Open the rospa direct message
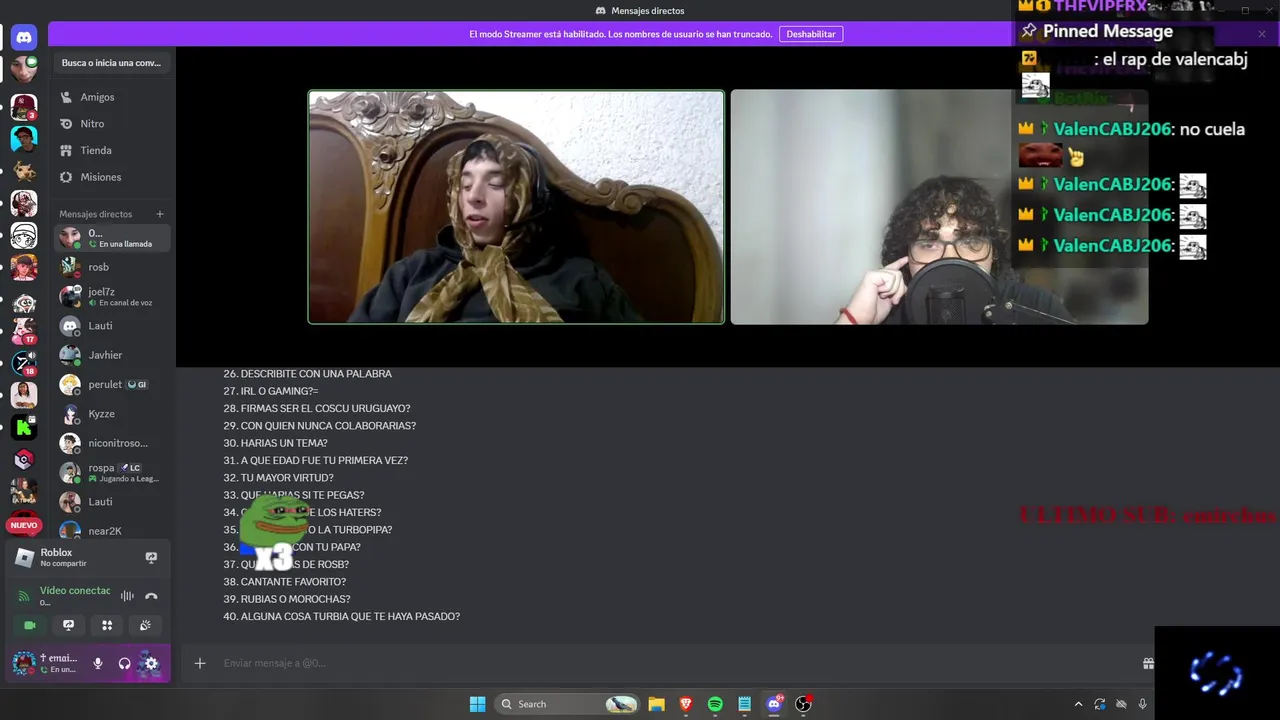 point(111,472)
